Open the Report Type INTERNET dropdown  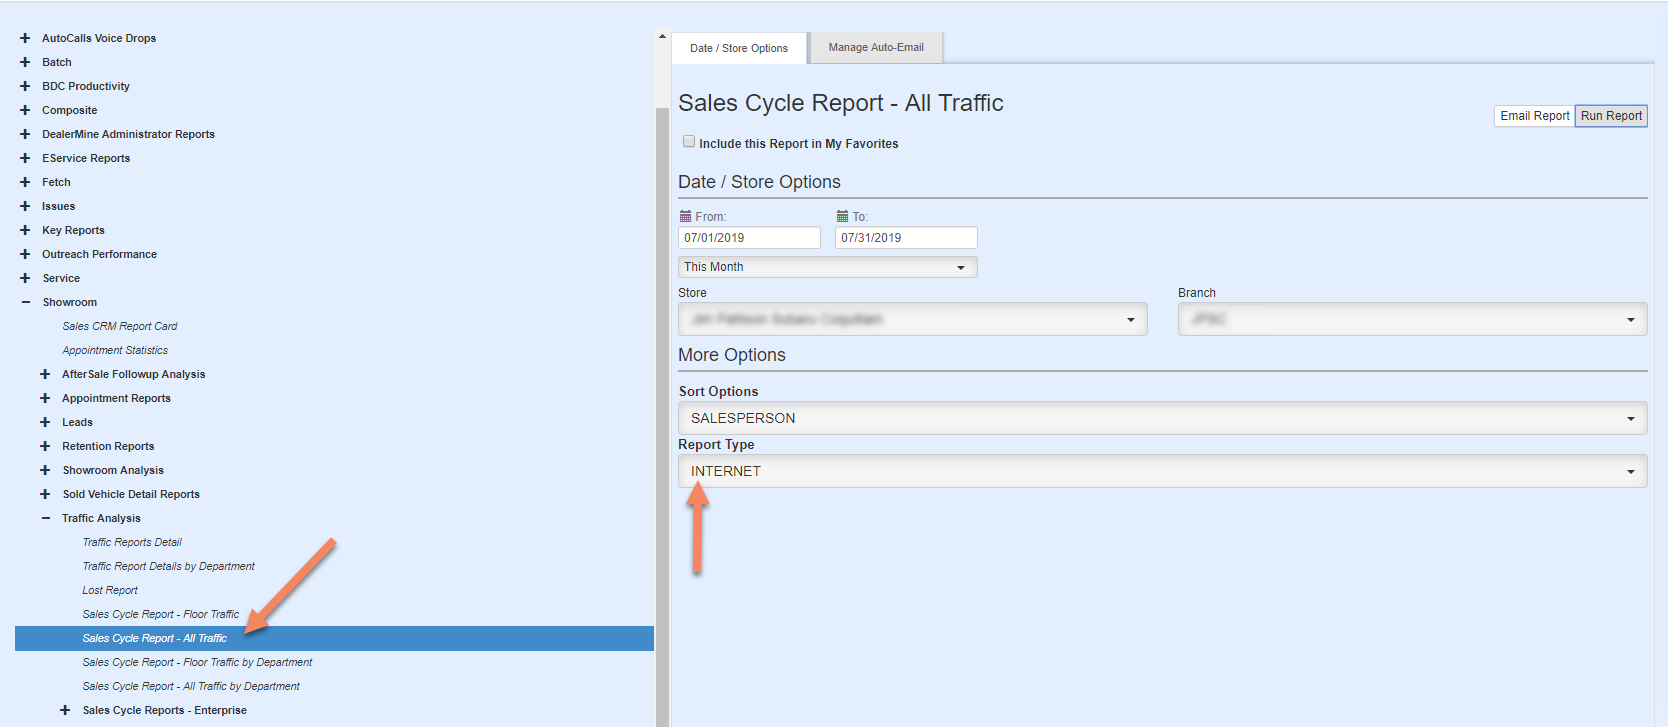(1161, 471)
